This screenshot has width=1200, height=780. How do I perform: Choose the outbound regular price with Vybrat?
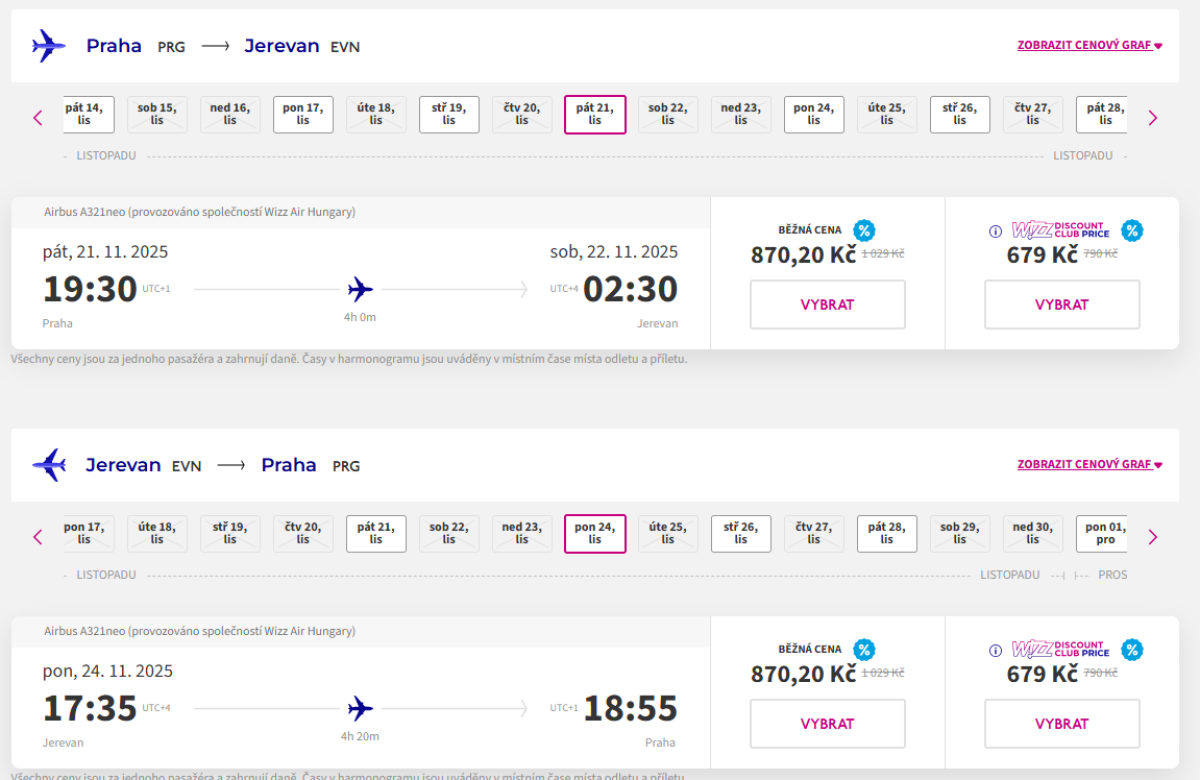tap(827, 305)
